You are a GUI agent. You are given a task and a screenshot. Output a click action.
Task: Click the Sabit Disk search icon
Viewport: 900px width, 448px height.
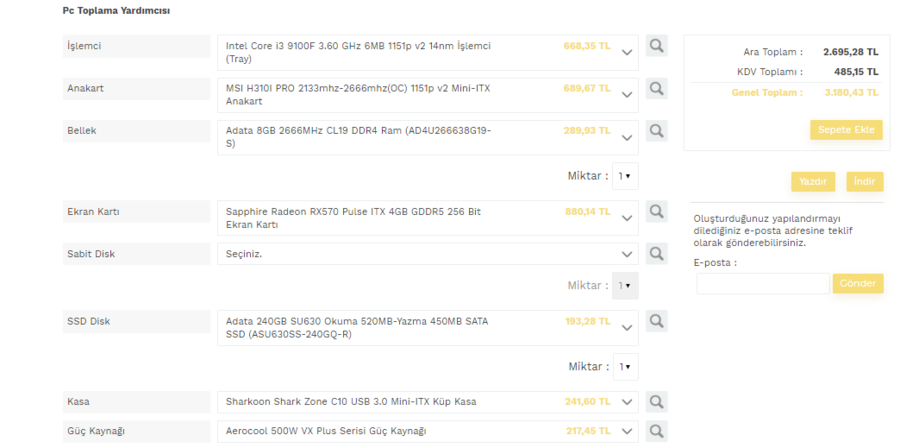(656, 254)
